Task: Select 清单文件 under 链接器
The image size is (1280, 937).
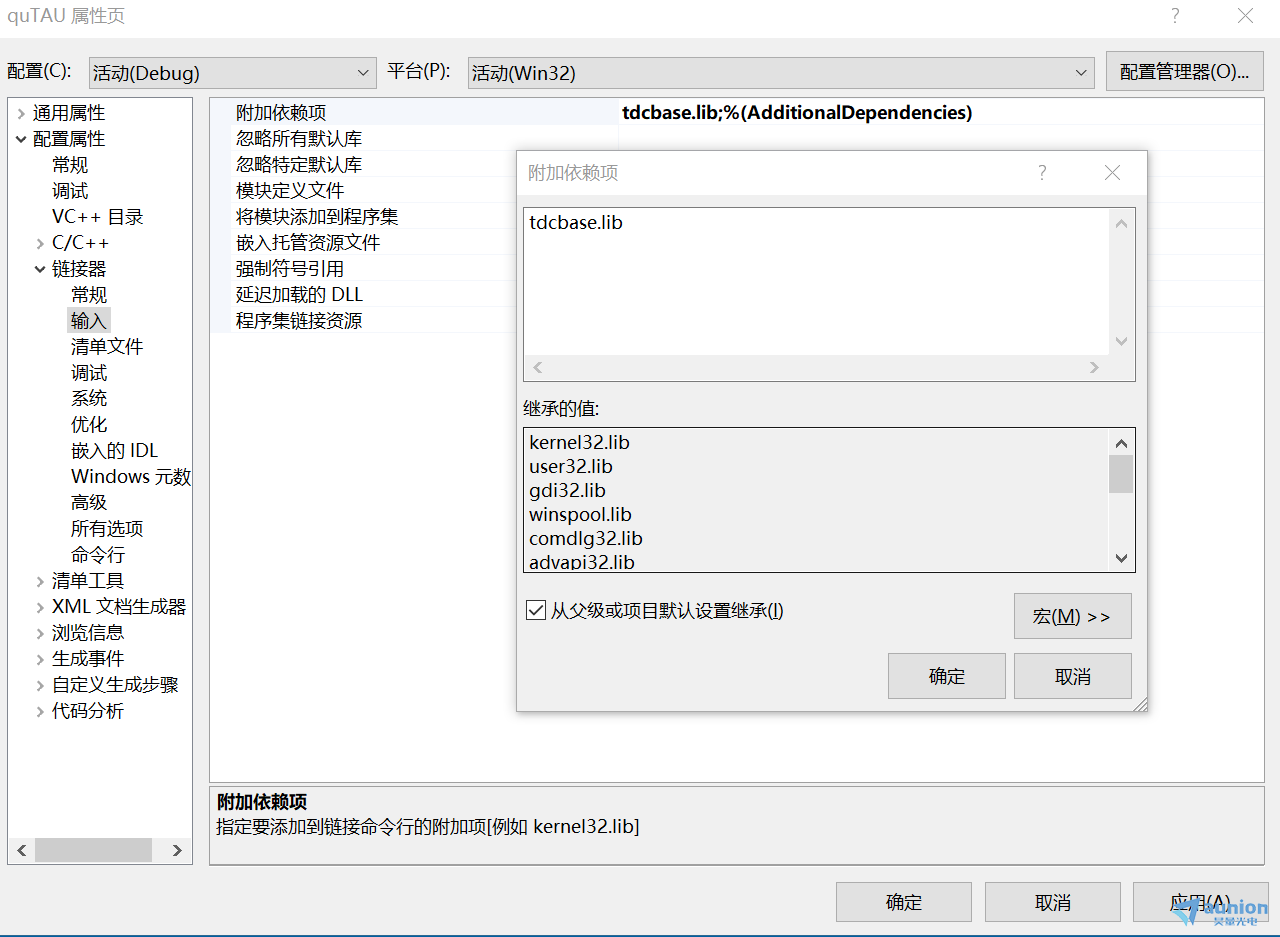Action: coord(107,347)
